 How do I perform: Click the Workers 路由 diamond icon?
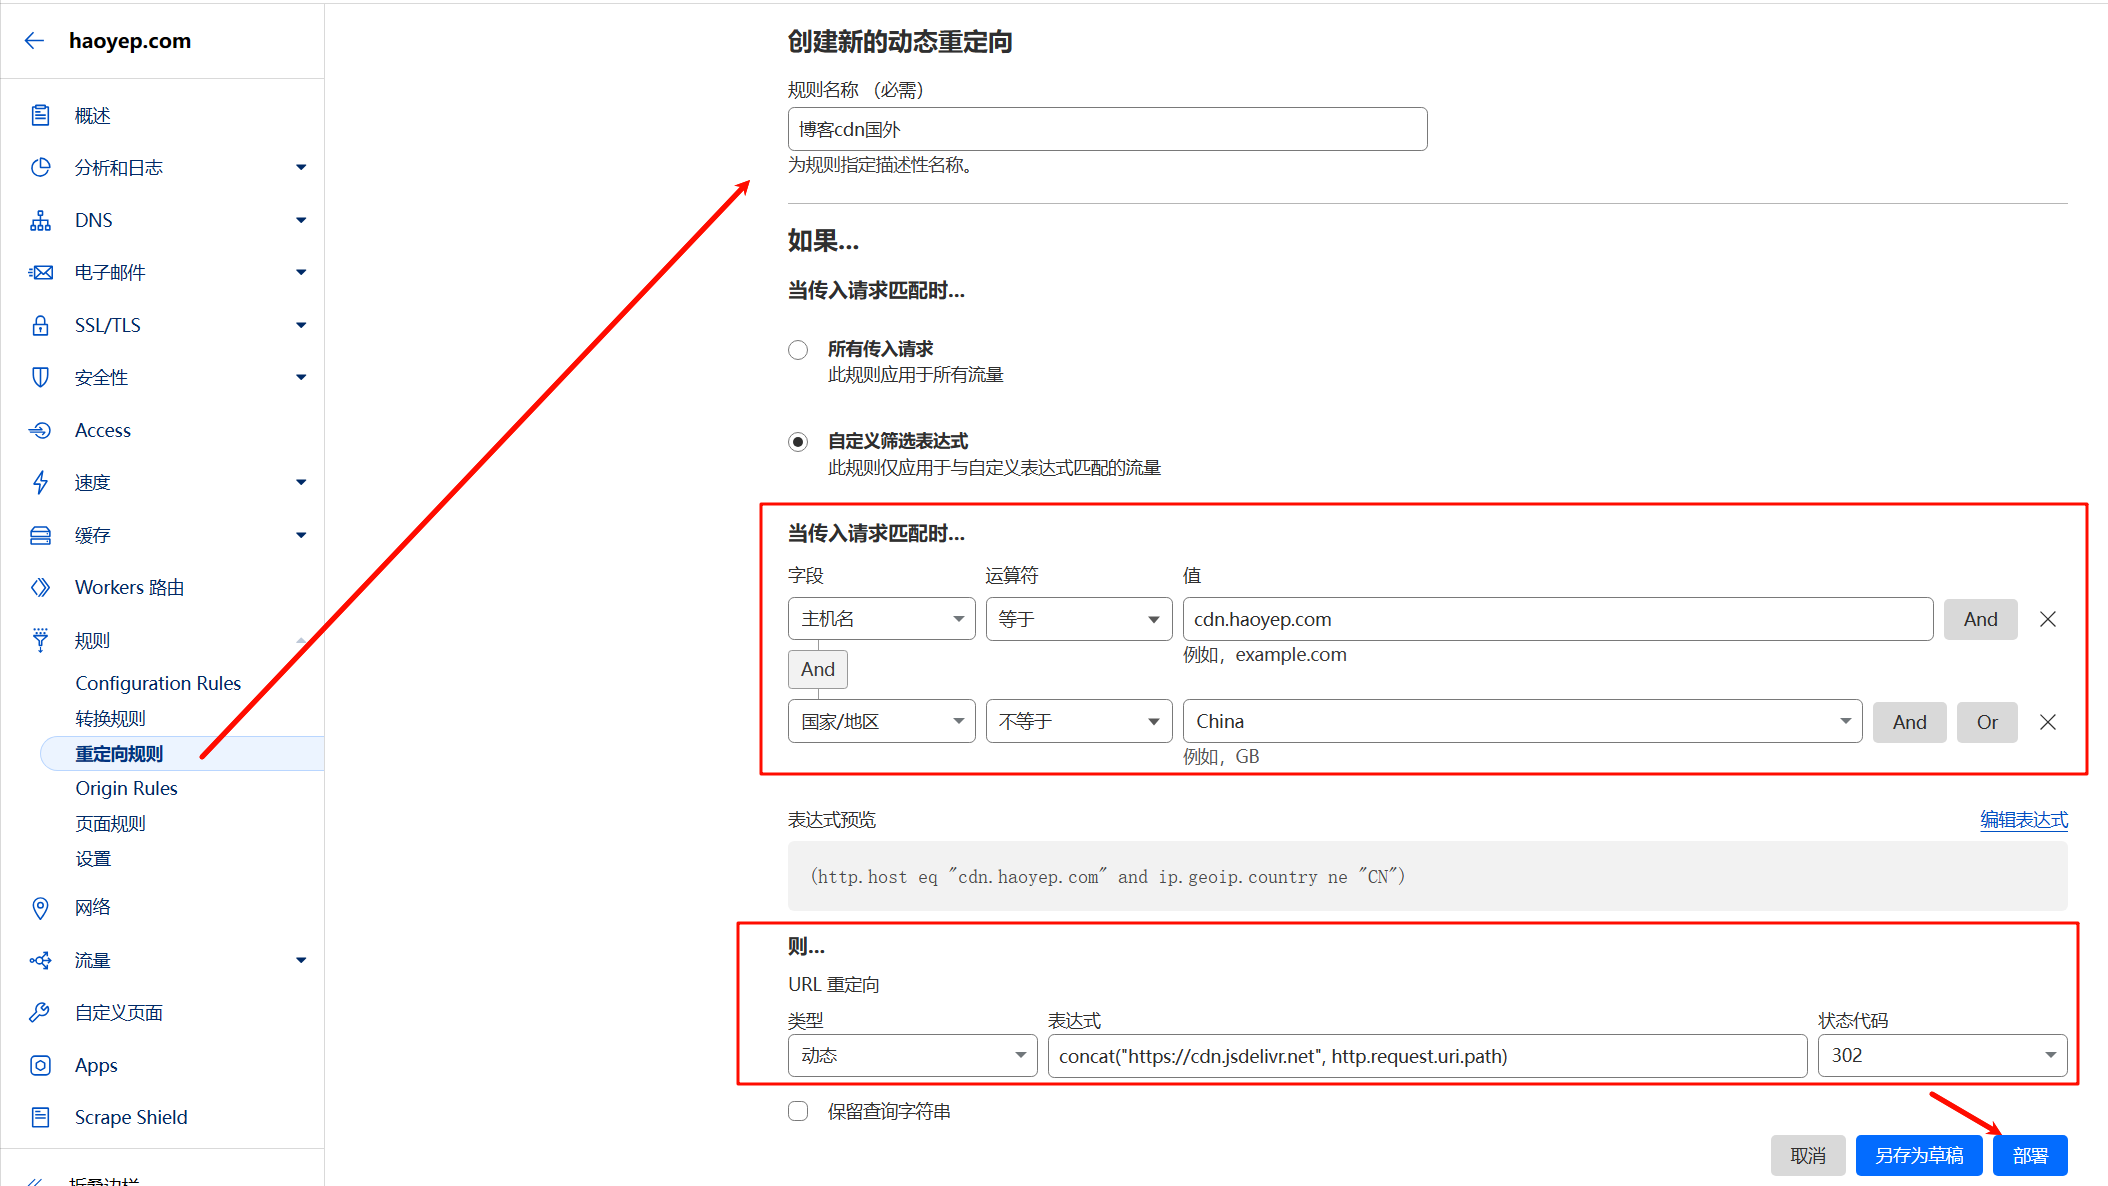pos(40,587)
